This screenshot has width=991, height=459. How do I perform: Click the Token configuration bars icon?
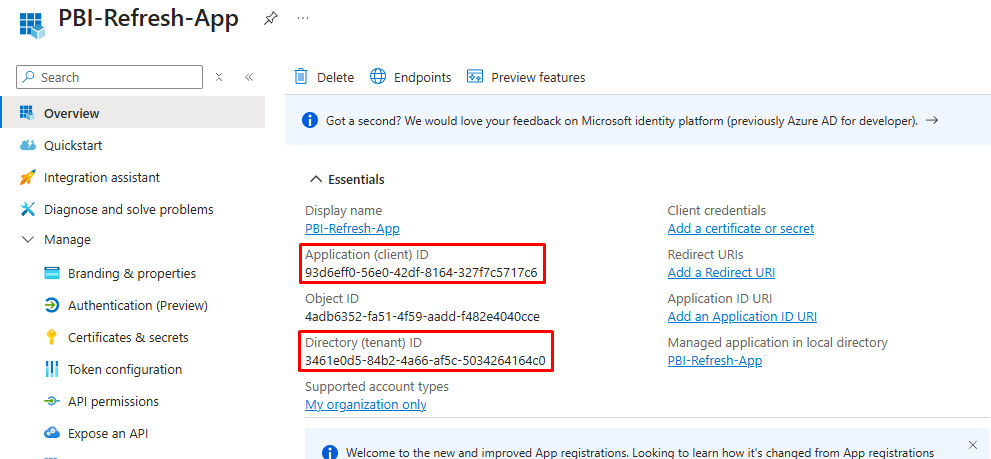point(52,369)
